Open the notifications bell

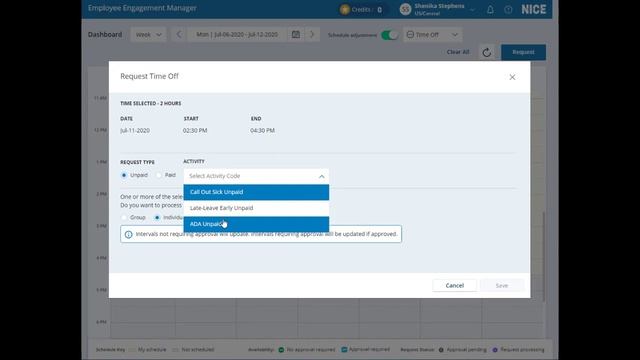click(x=490, y=9)
